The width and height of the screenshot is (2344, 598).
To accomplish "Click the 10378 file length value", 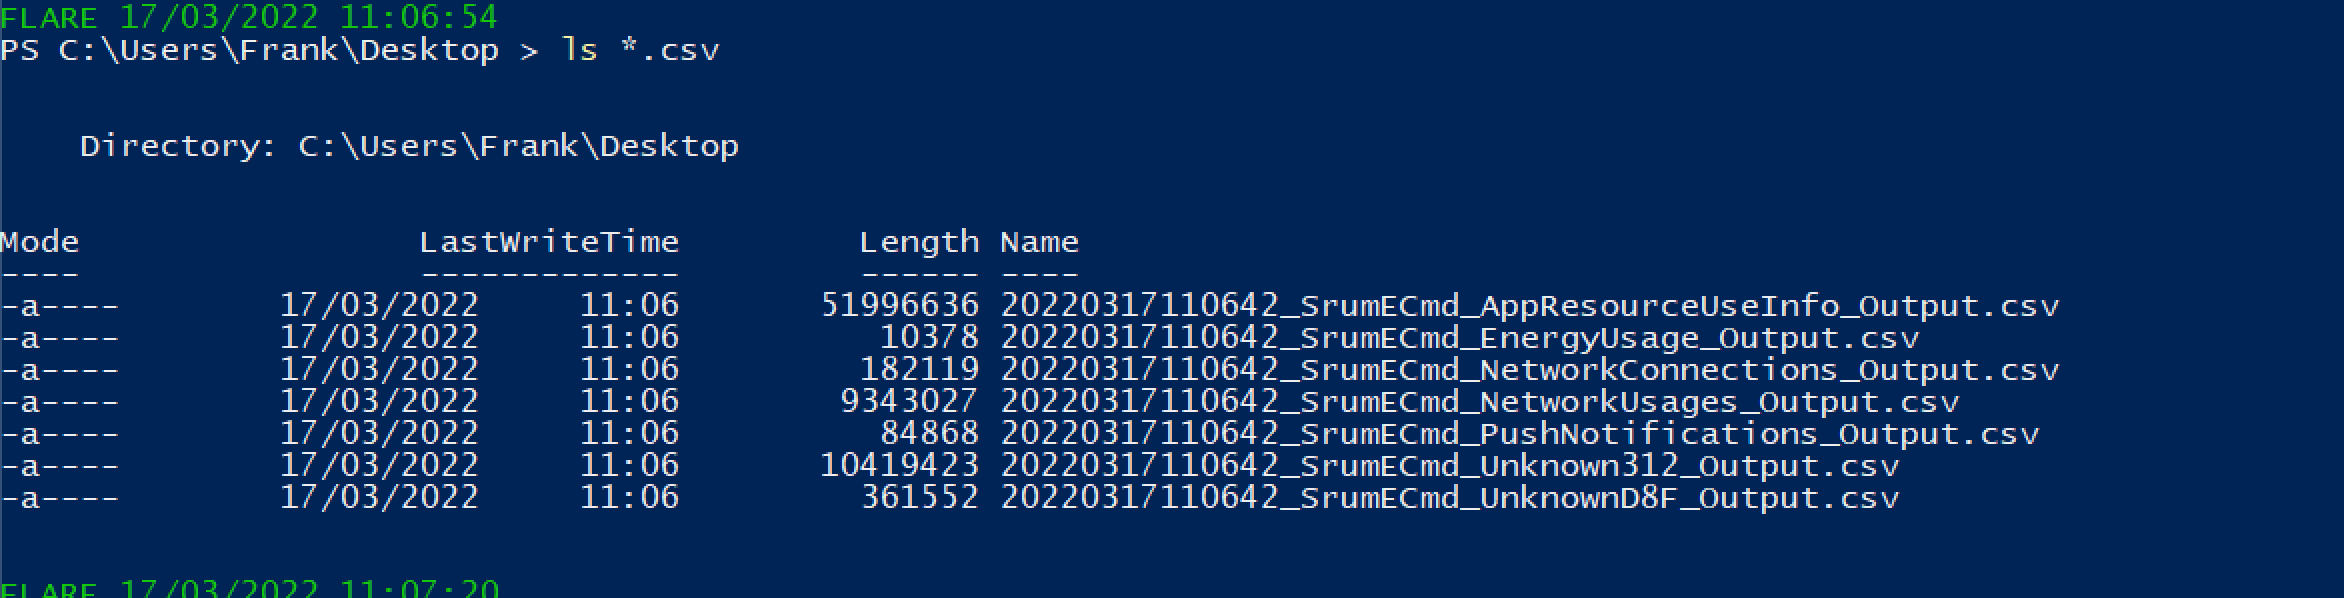I will tap(929, 337).
